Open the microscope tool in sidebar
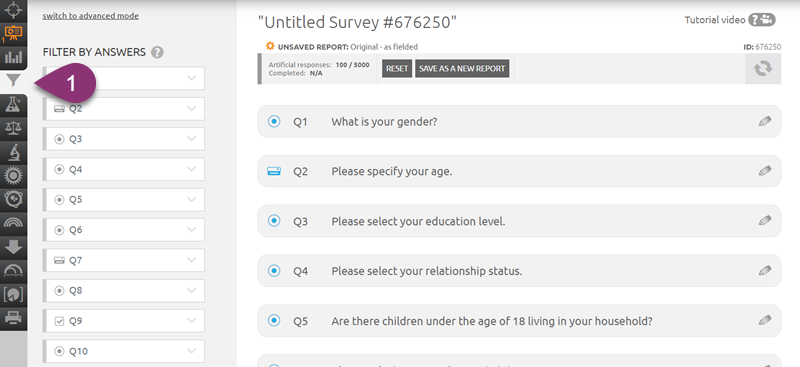The image size is (800, 367). click(13, 152)
